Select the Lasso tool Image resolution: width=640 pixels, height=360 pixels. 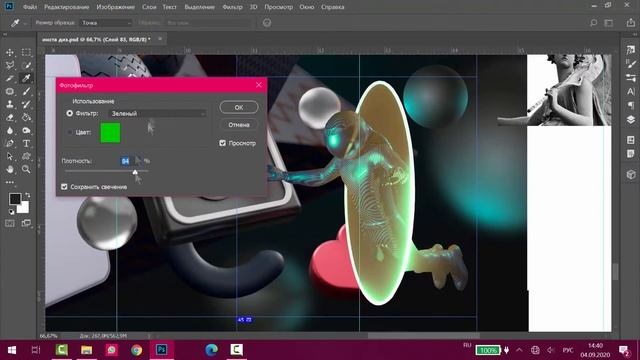10,65
